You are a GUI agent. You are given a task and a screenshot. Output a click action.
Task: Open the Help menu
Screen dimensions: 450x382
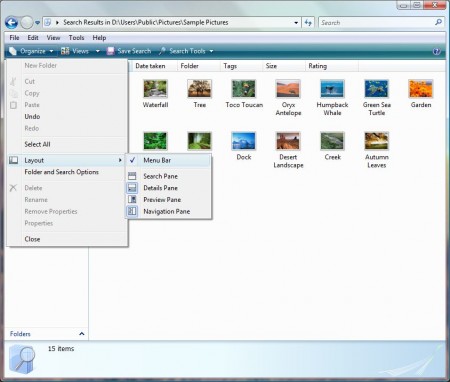[x=99, y=38]
